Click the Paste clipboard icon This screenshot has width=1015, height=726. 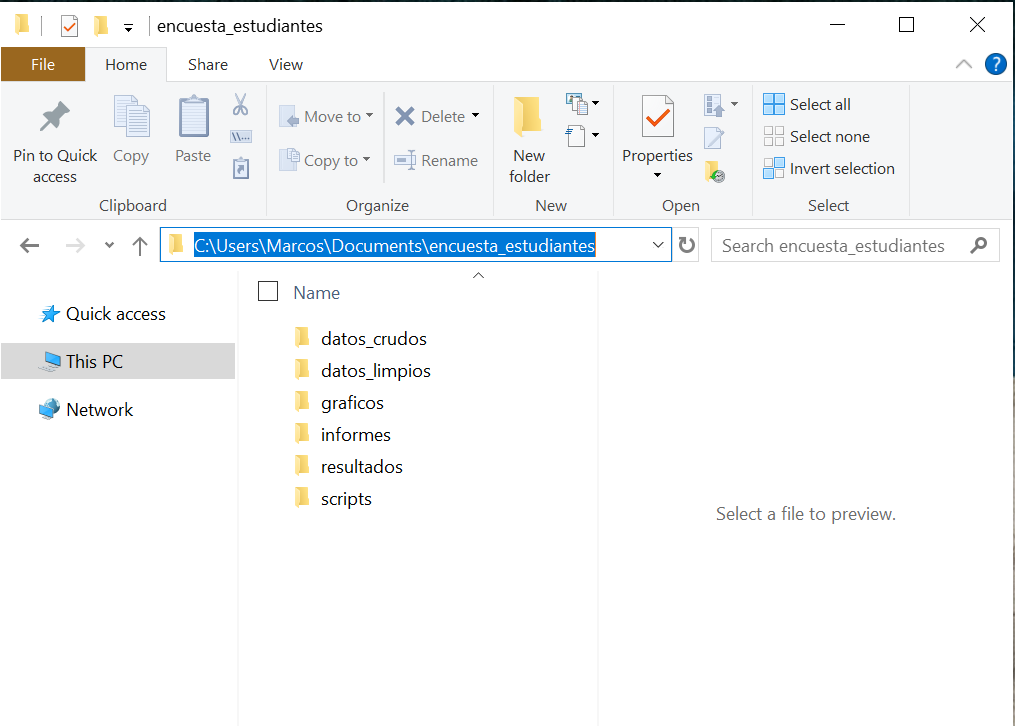coord(194,116)
